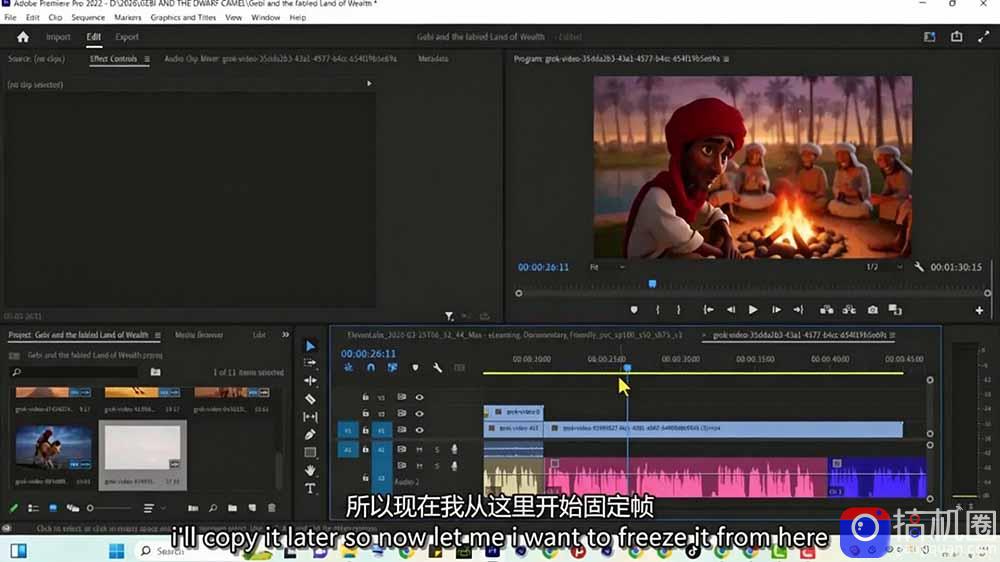The height and width of the screenshot is (562, 1000).
Task: Click the Add Marker button in Program monitor
Action: click(x=633, y=310)
